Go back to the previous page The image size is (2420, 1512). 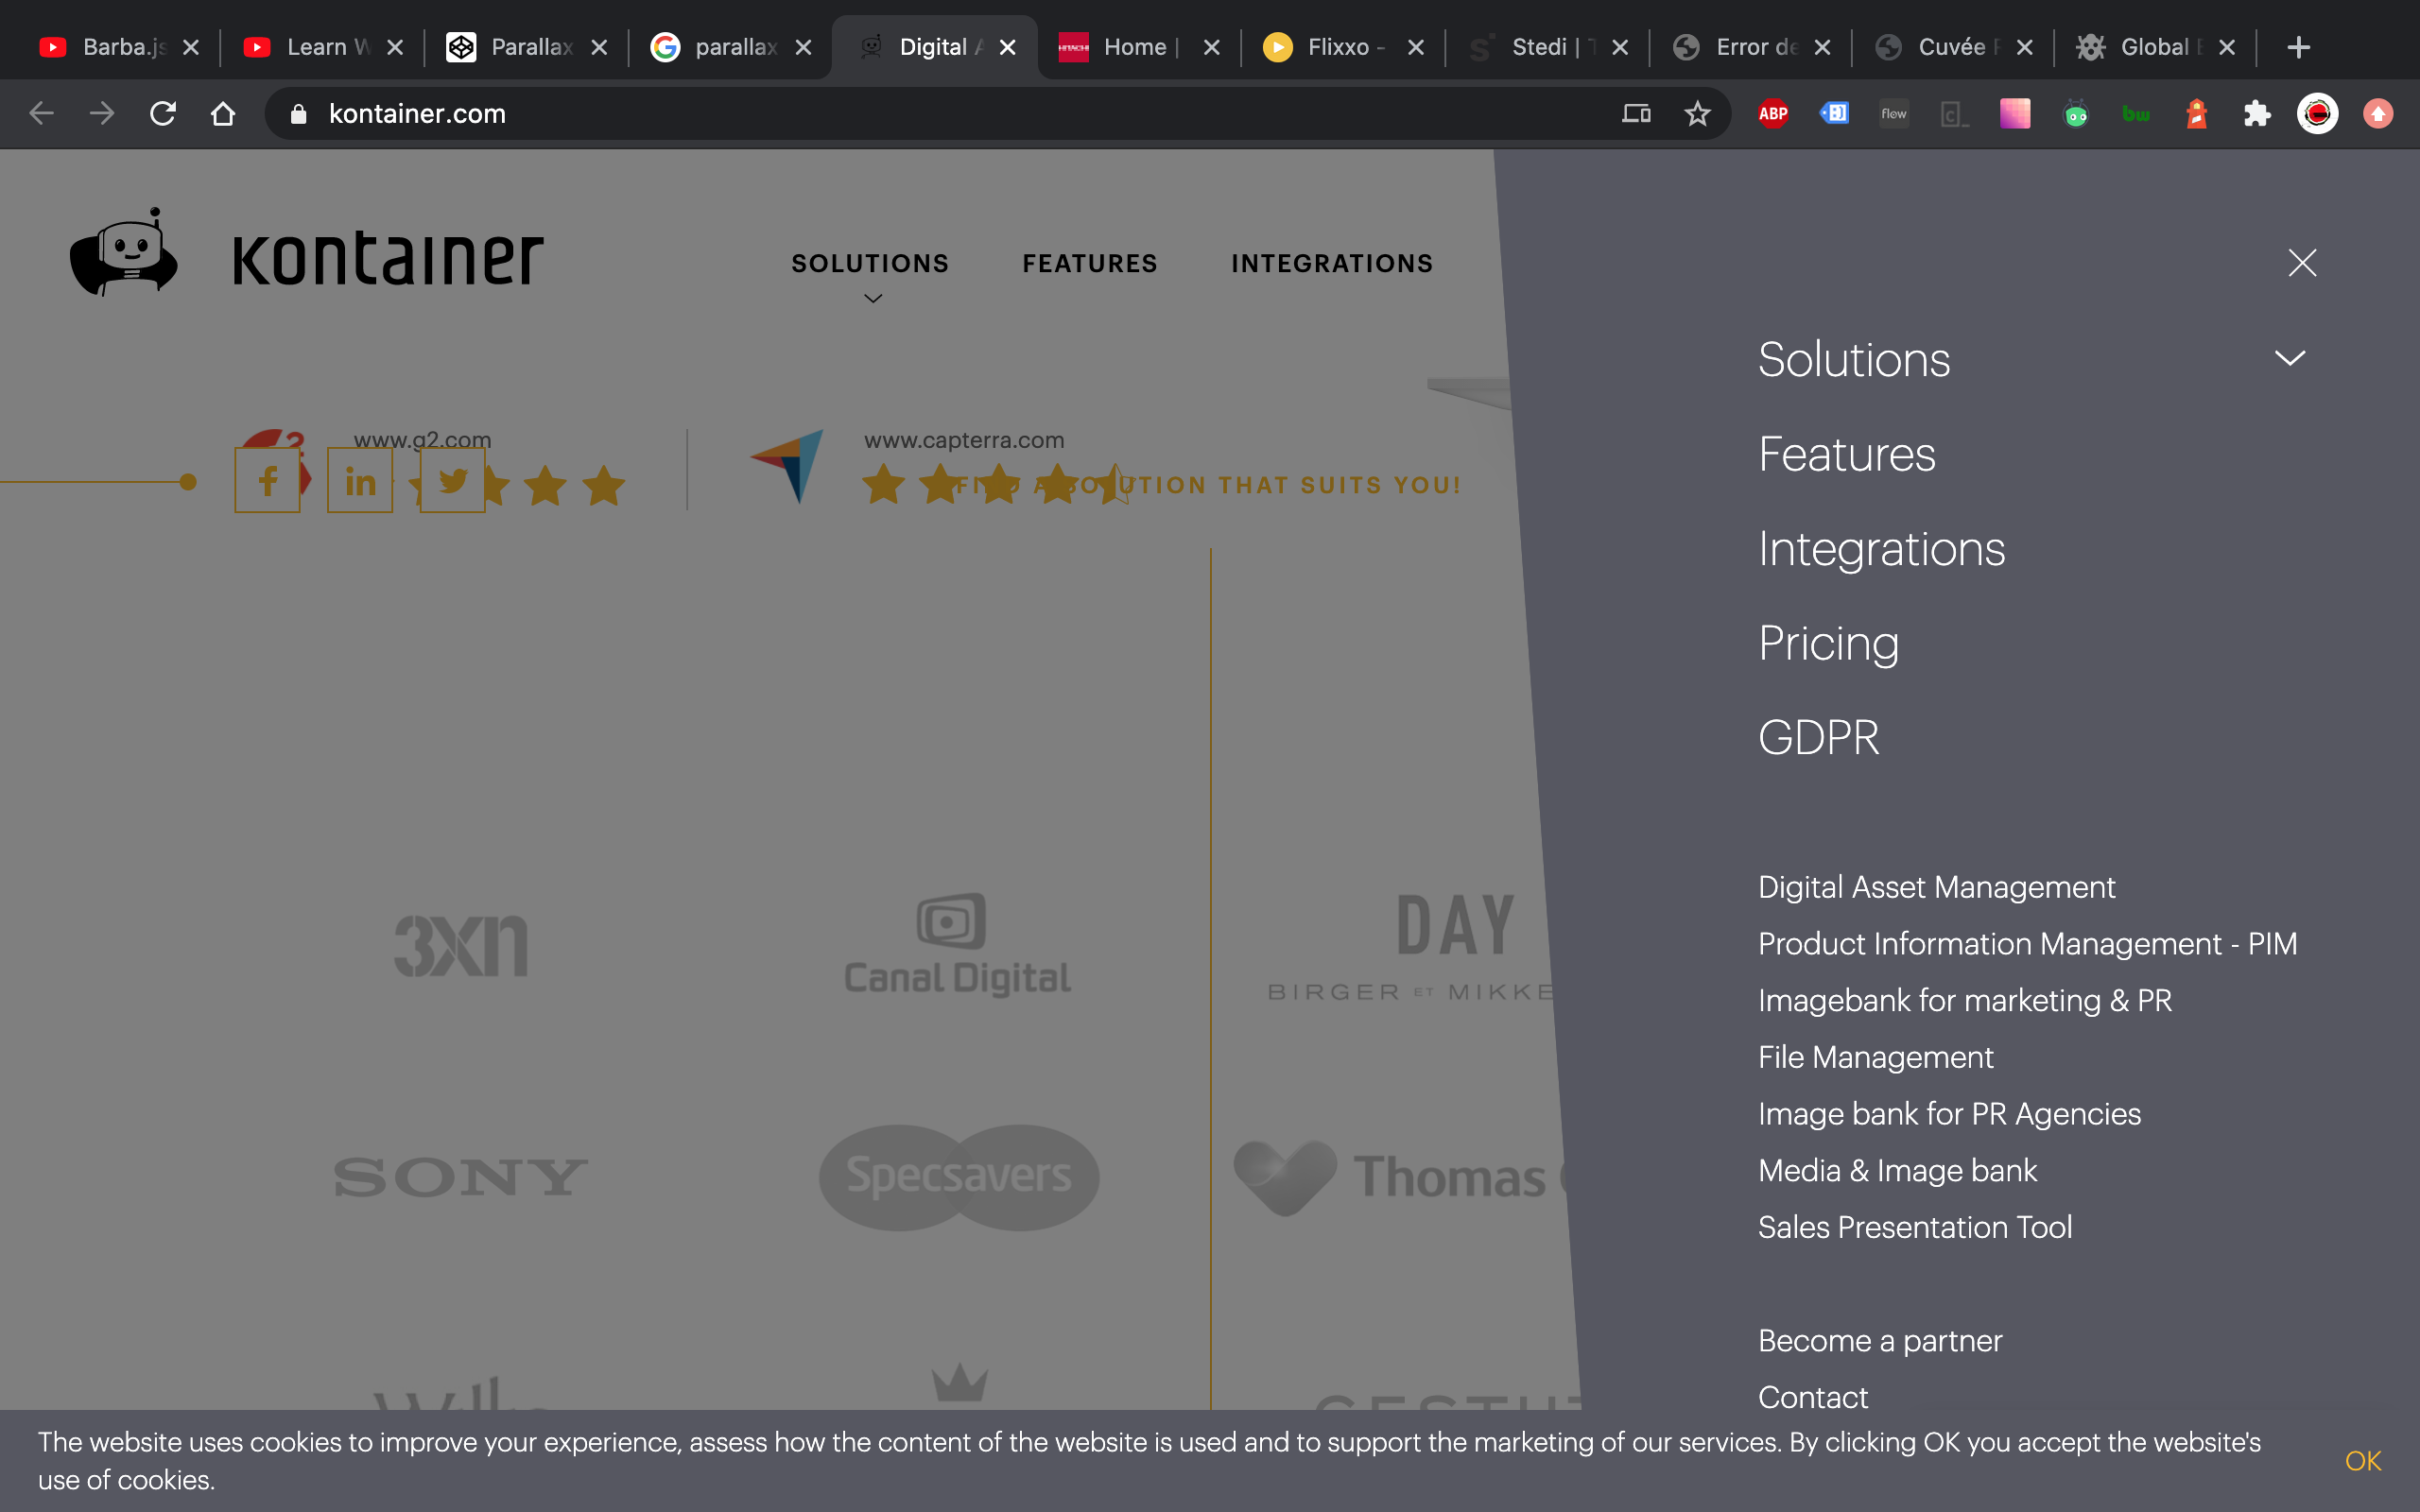point(41,114)
